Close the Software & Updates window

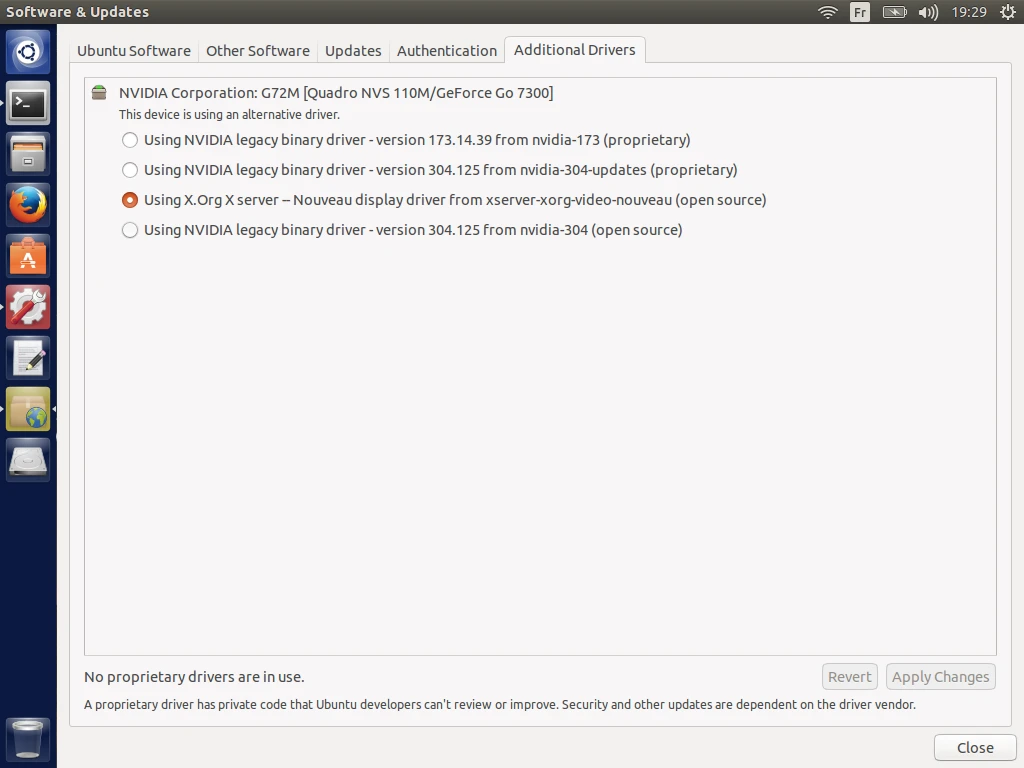click(x=975, y=748)
